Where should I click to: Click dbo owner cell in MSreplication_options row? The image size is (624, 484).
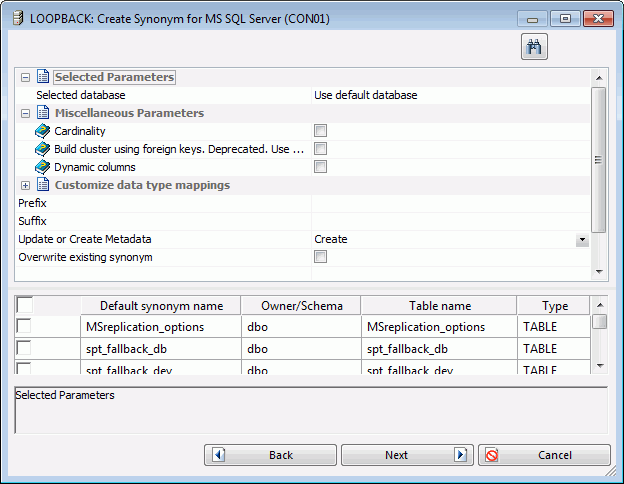pos(301,327)
